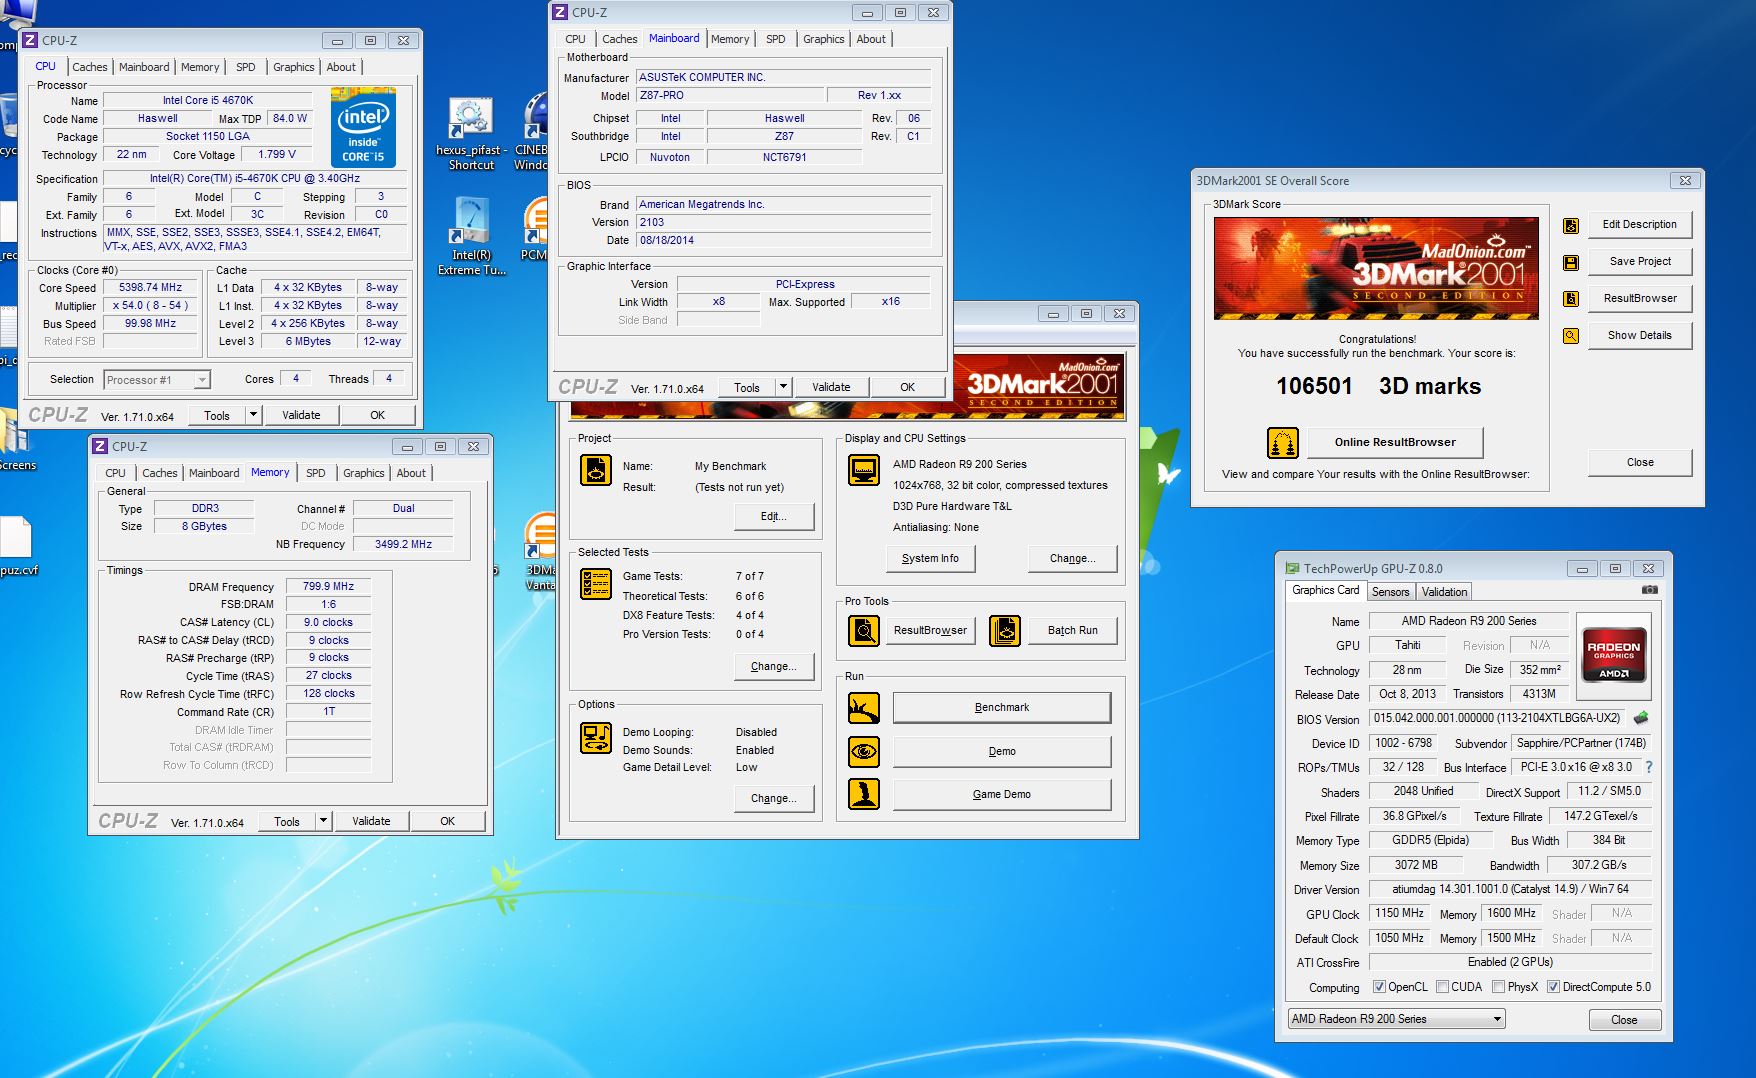Click the Benchmark button in 3DMark2001

coord(1002,708)
